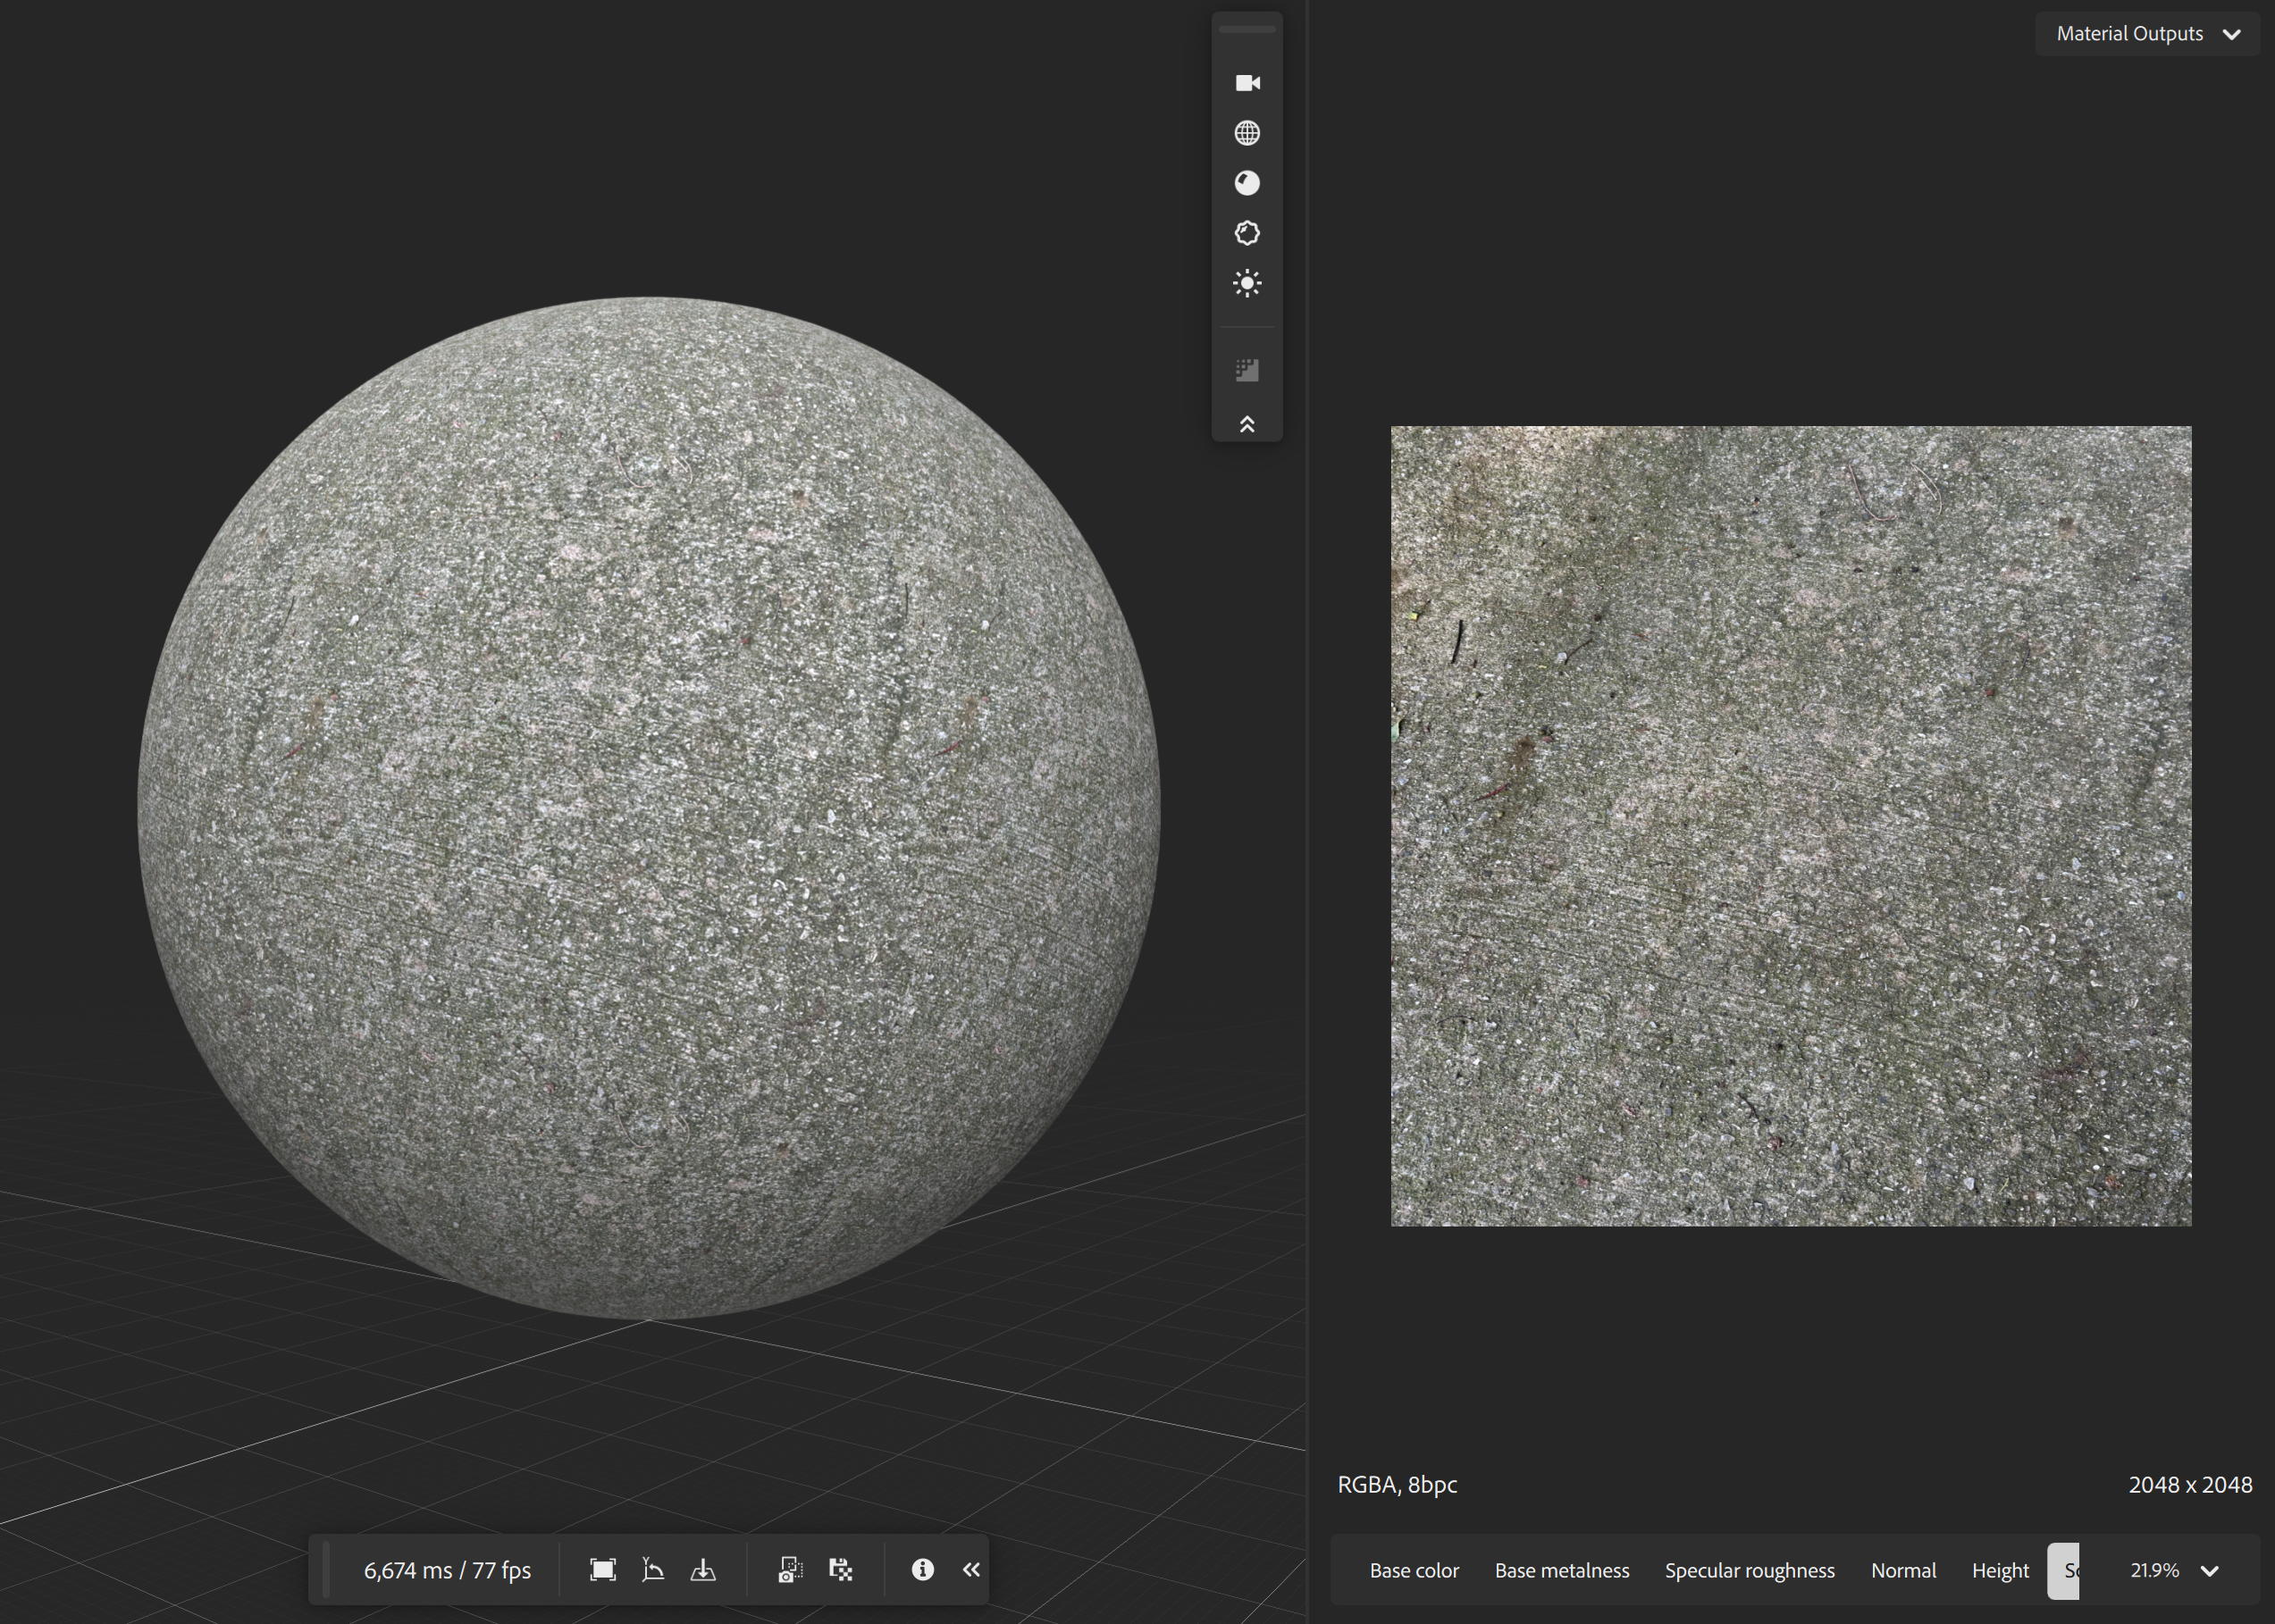Switch to the Base color tab
This screenshot has height=1624, width=2275.
(1414, 1570)
